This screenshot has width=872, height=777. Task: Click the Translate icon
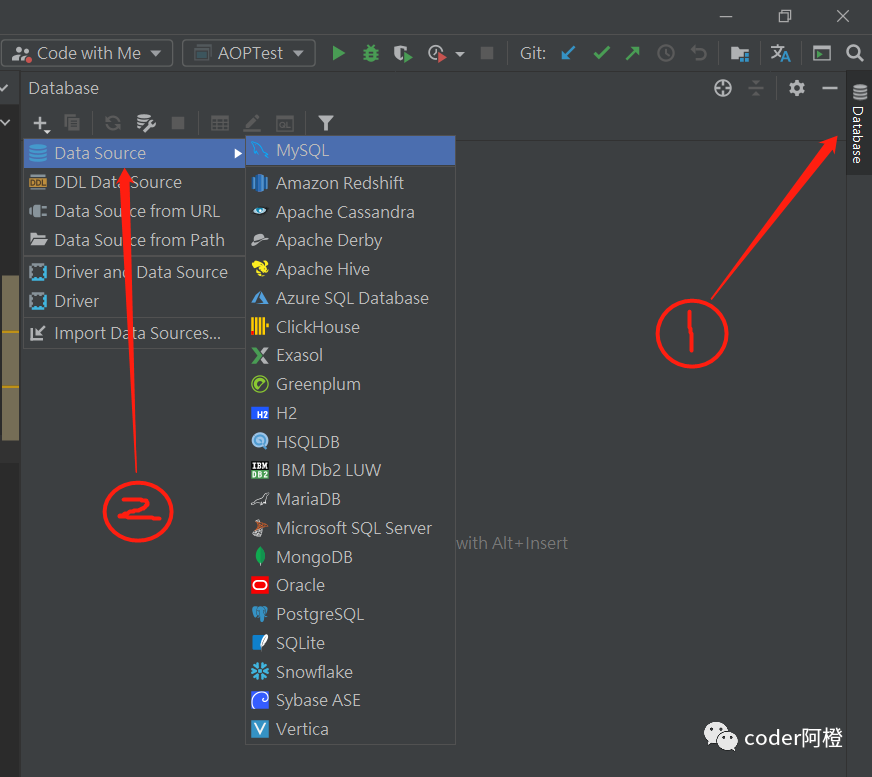(780, 53)
